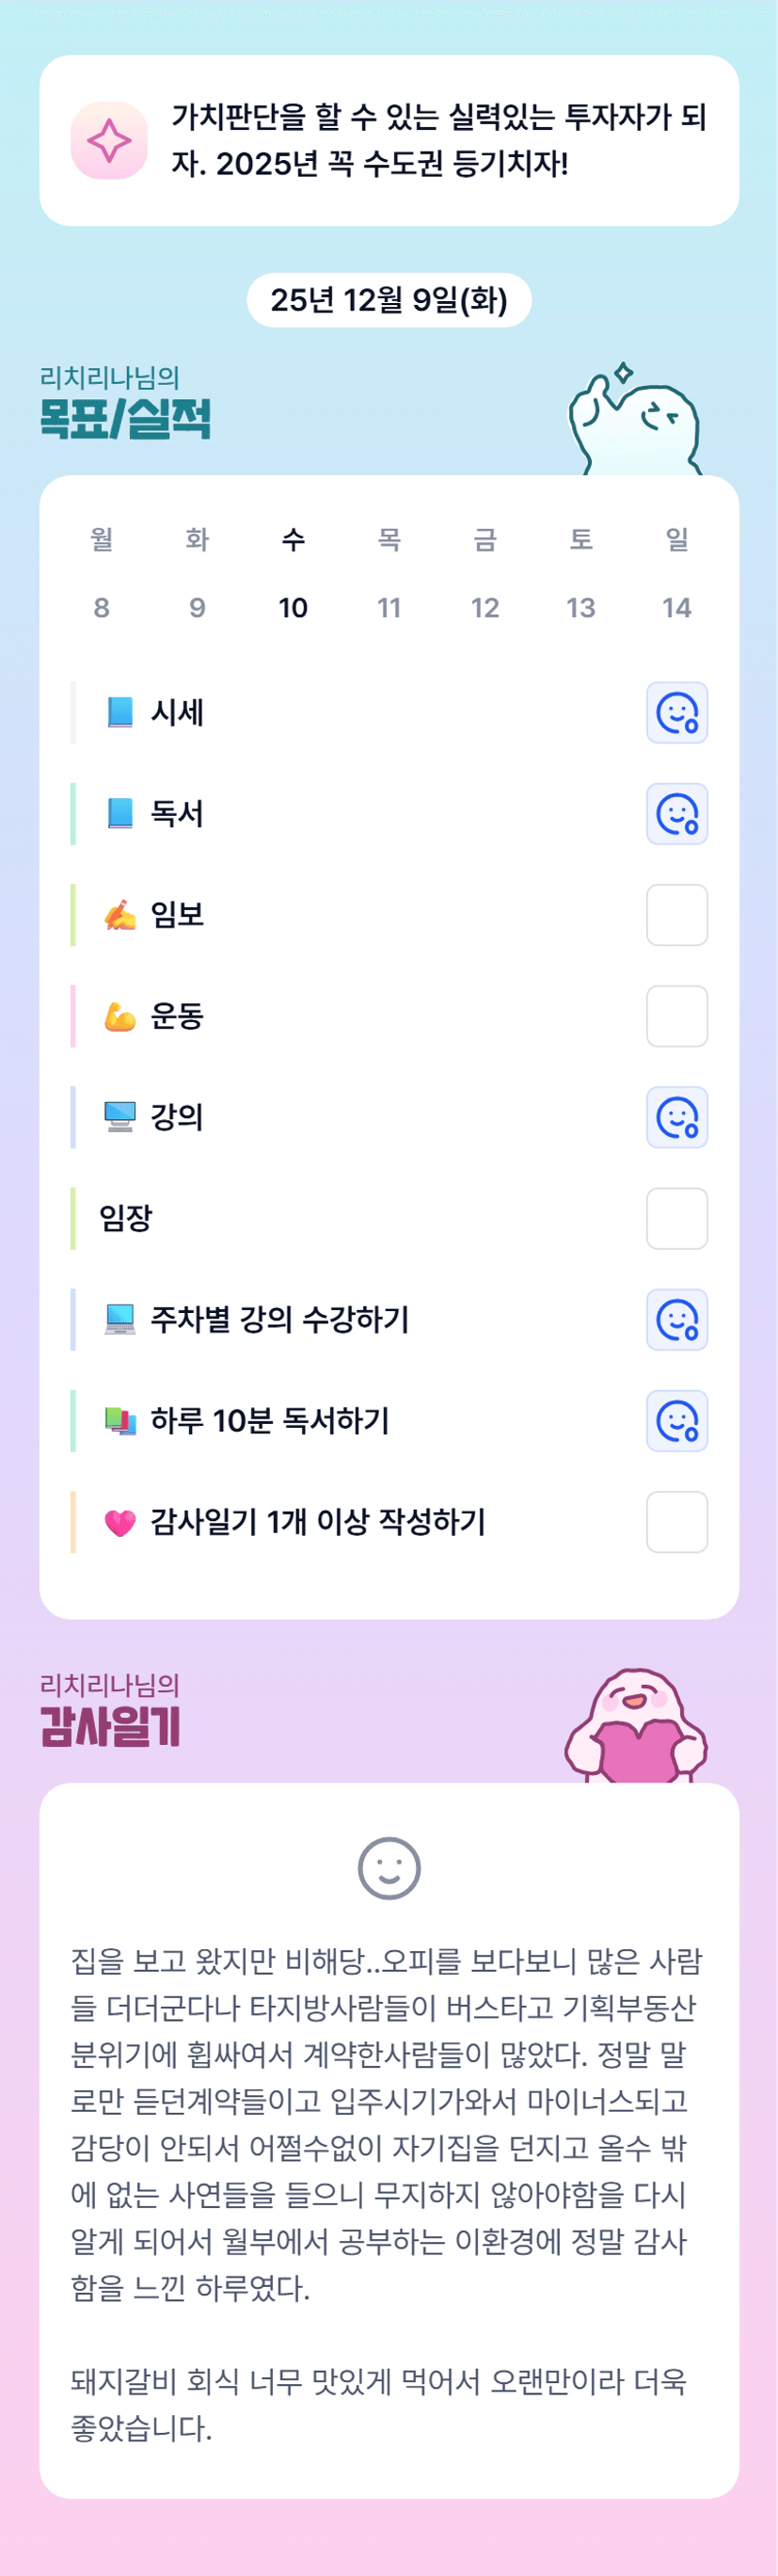The image size is (778, 2576).
Task: Select Sunday the 14th in week row
Action: tap(677, 607)
